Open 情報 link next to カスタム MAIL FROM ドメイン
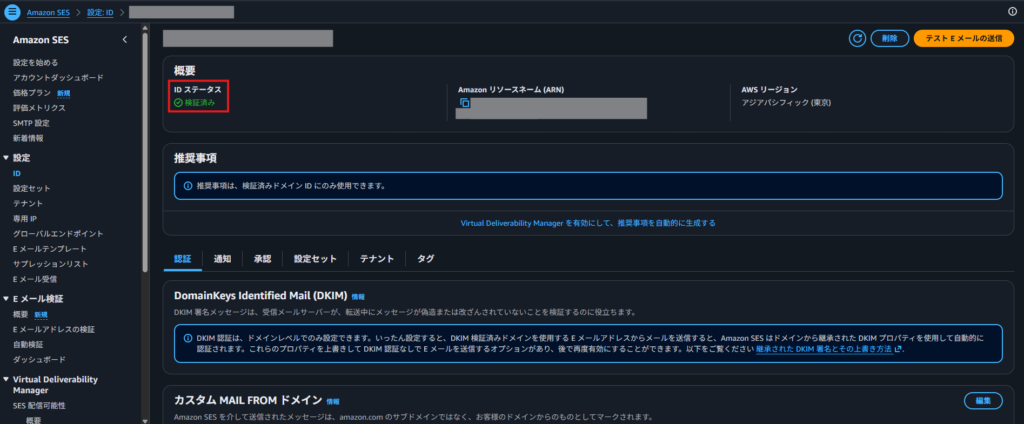Screen dimensions: 1024x424 [333, 401]
